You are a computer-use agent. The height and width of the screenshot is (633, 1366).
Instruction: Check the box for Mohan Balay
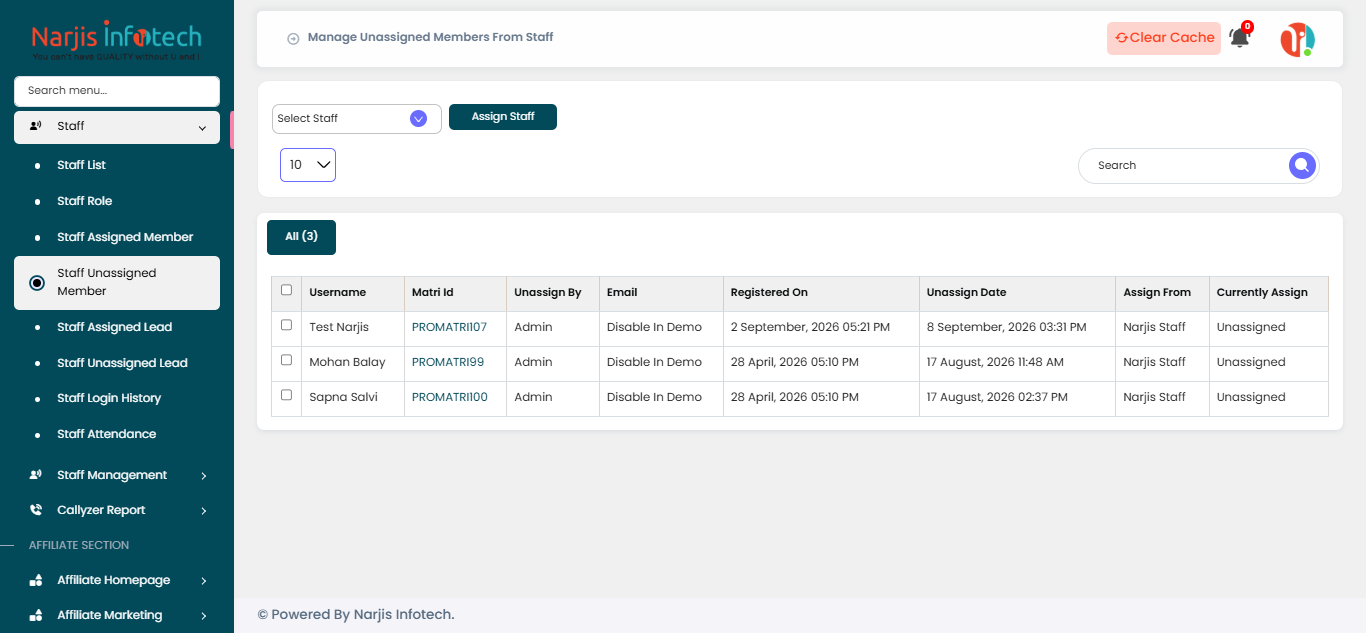(x=287, y=360)
